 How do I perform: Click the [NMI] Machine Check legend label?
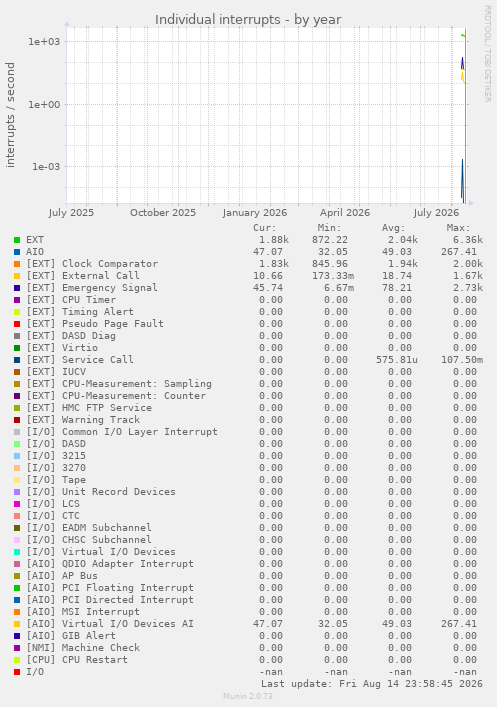83,647
